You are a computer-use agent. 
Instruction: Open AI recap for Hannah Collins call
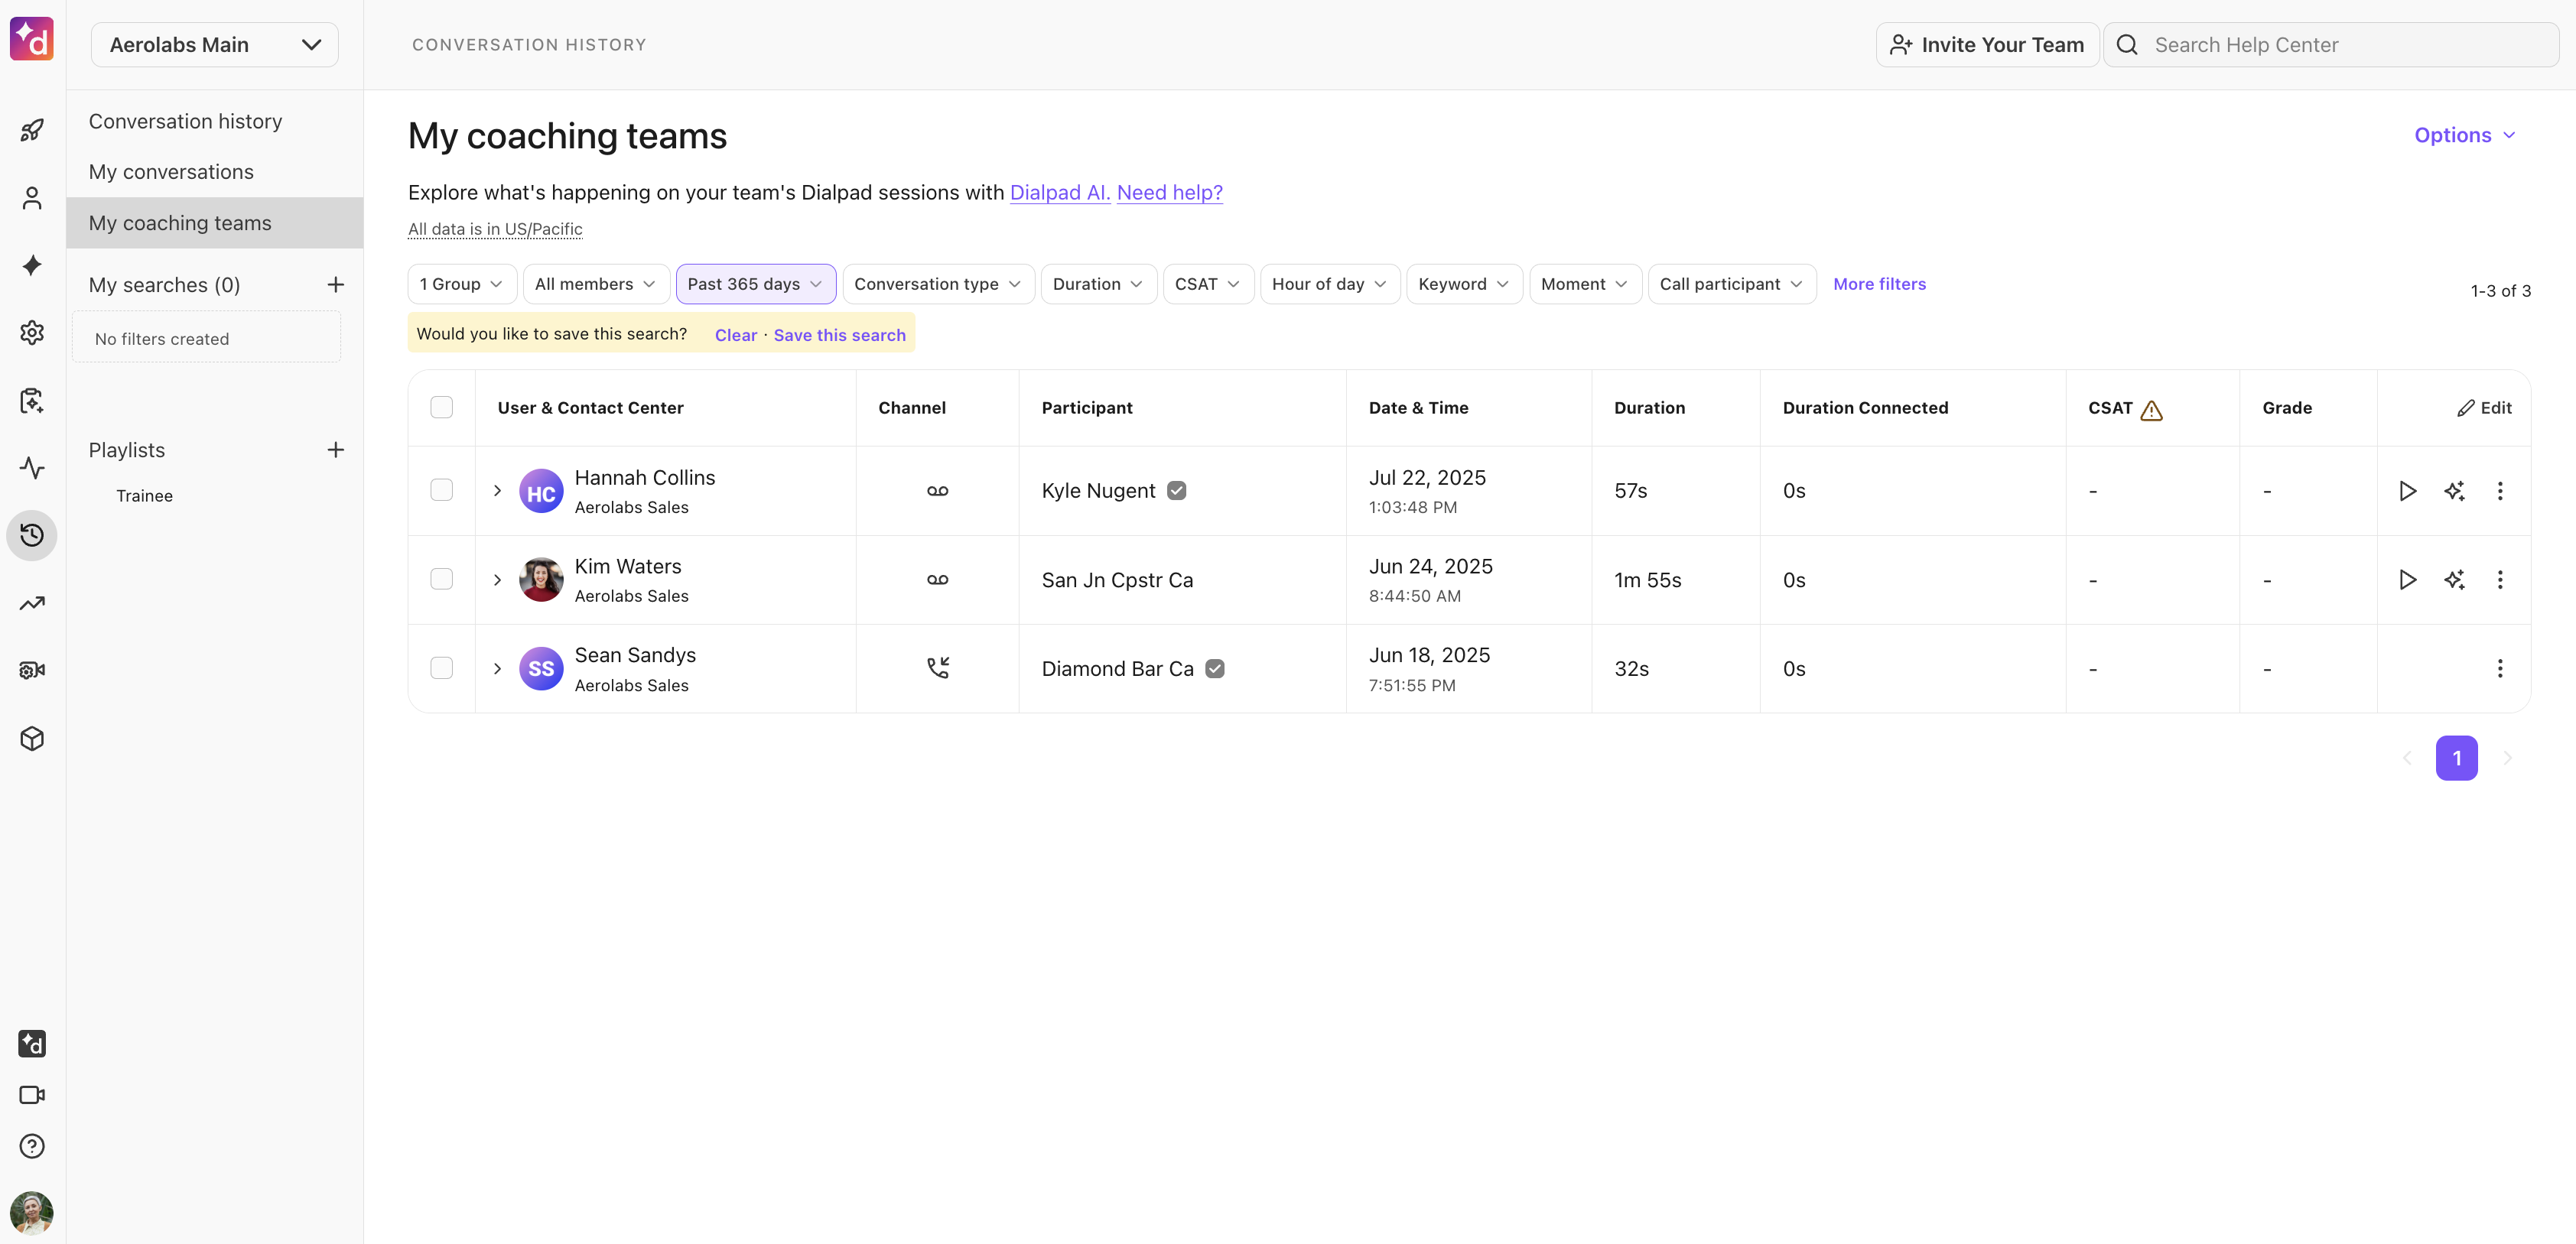pos(2454,491)
